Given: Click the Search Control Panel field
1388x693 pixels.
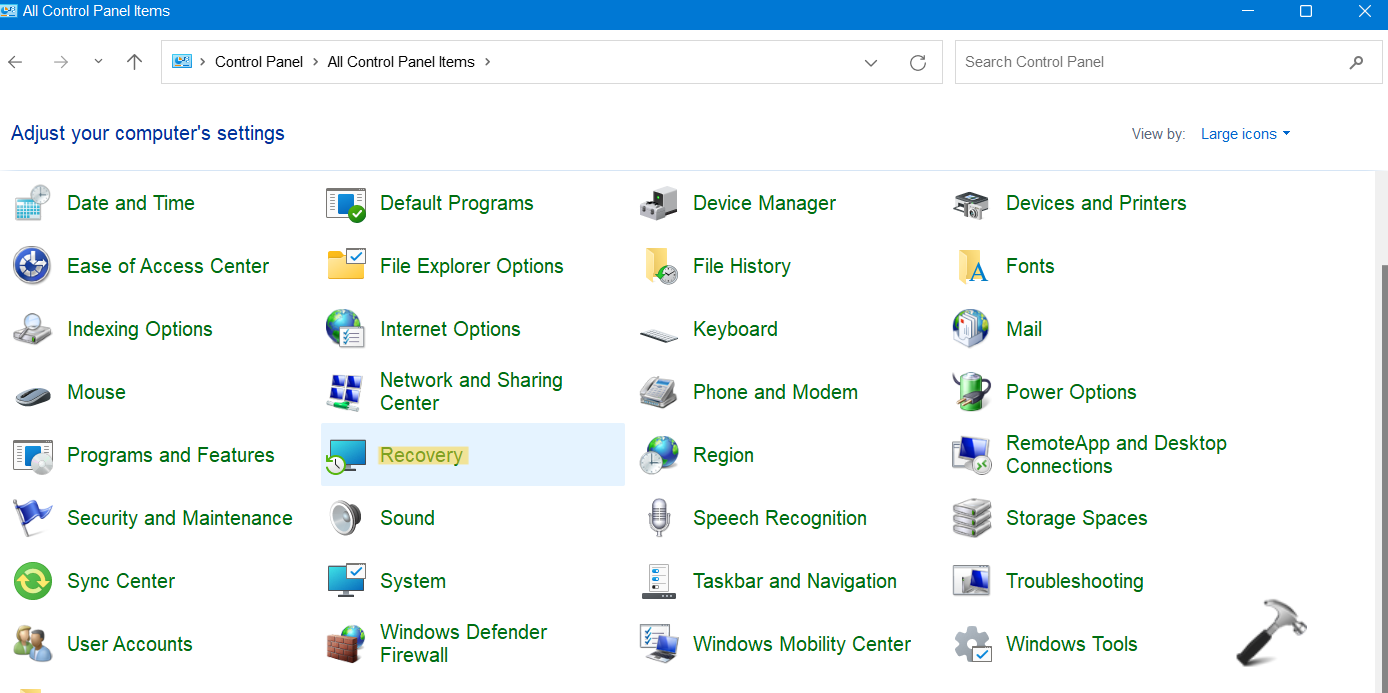Looking at the screenshot, I should coord(1150,62).
